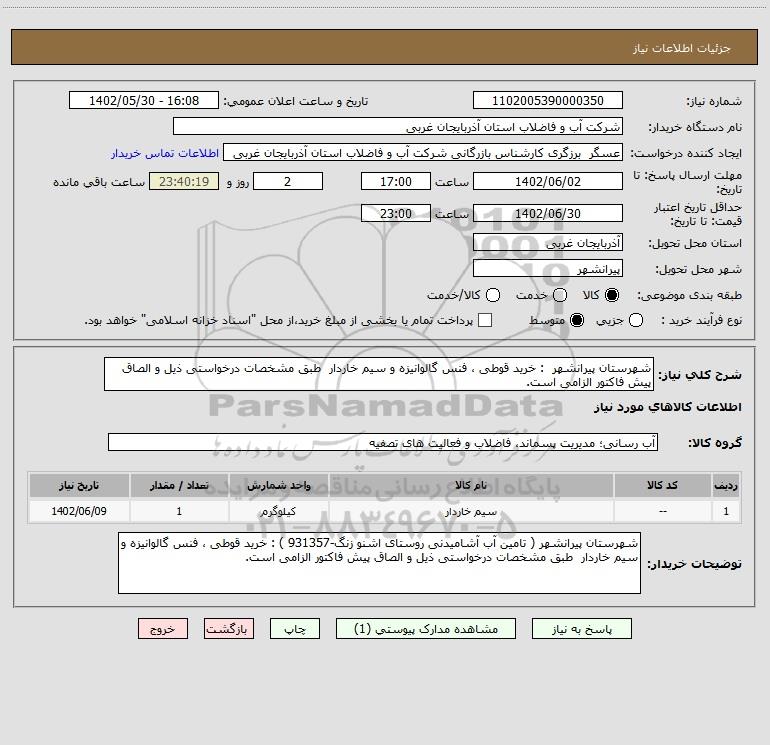Click the اطلاعات کالاهای مورد نیاز heading
This screenshot has height=745, width=770.
(668, 407)
